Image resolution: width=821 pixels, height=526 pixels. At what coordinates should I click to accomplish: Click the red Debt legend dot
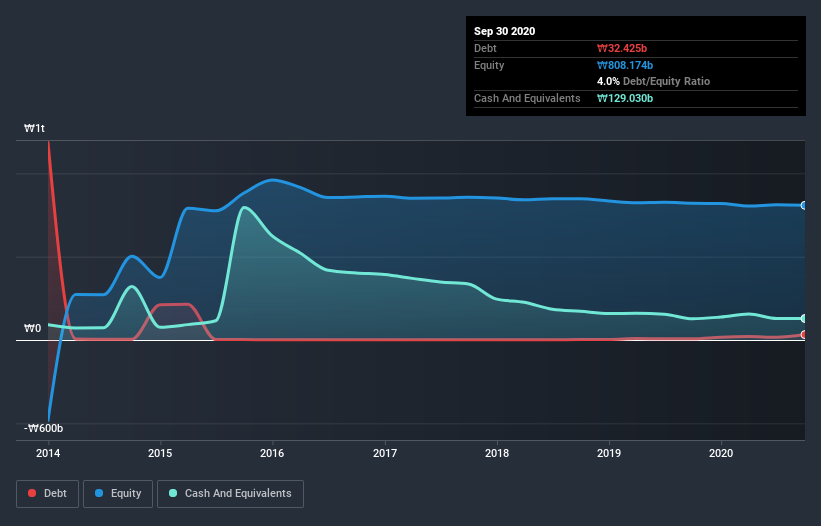coord(32,493)
